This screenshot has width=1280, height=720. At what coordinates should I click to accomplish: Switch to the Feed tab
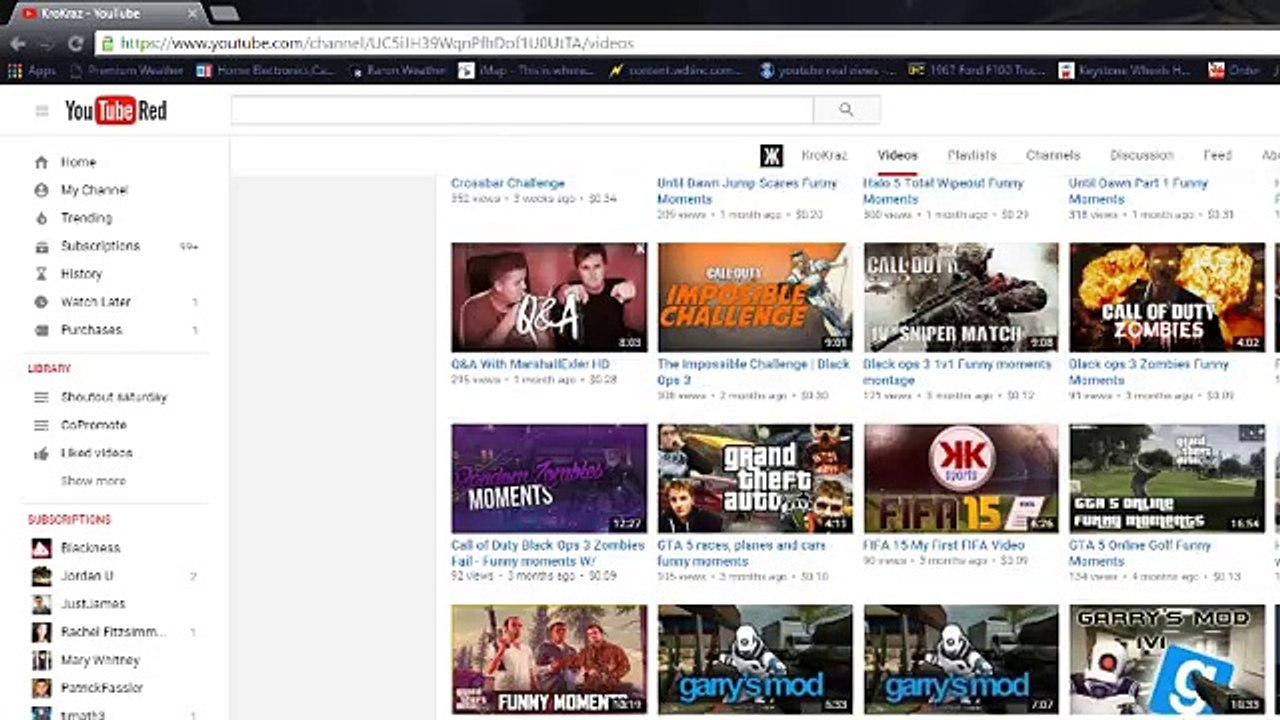pyautogui.click(x=1217, y=155)
